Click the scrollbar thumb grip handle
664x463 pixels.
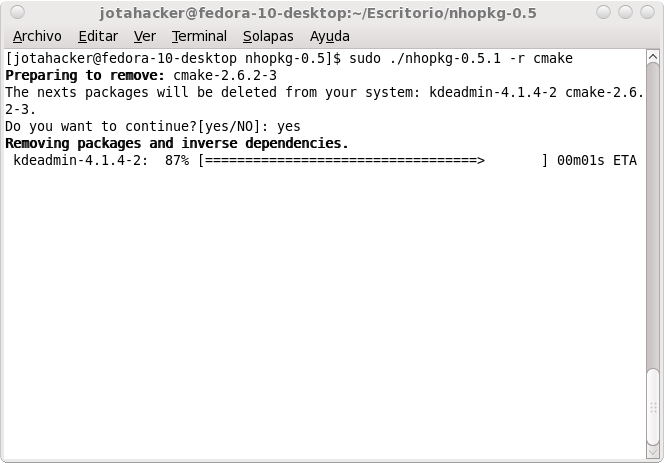point(653,407)
